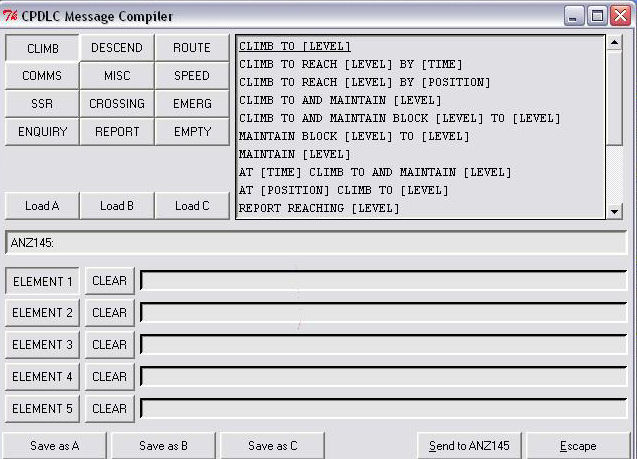
Task: Select the ENQUIRY message category
Action: click(x=42, y=132)
